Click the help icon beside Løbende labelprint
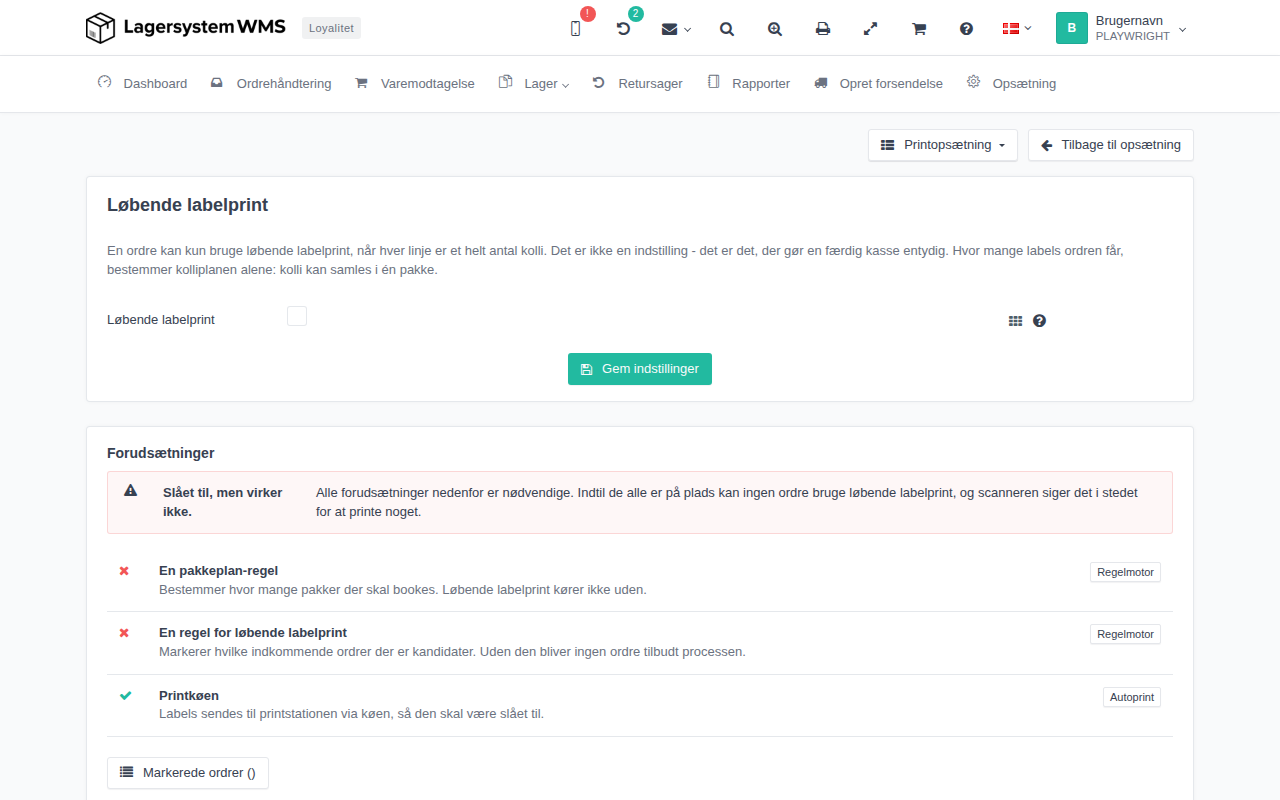This screenshot has width=1280, height=800. tap(1039, 321)
